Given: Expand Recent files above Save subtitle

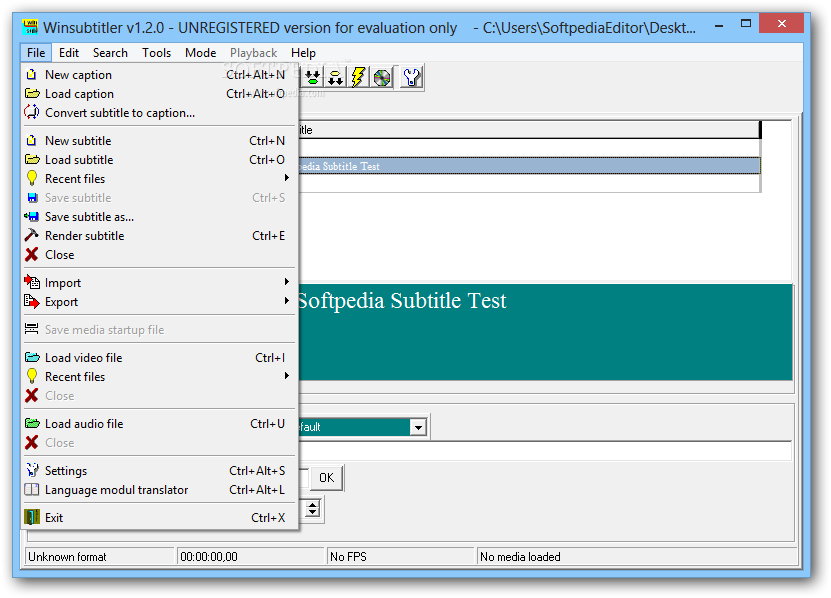Looking at the screenshot, I should point(158,179).
